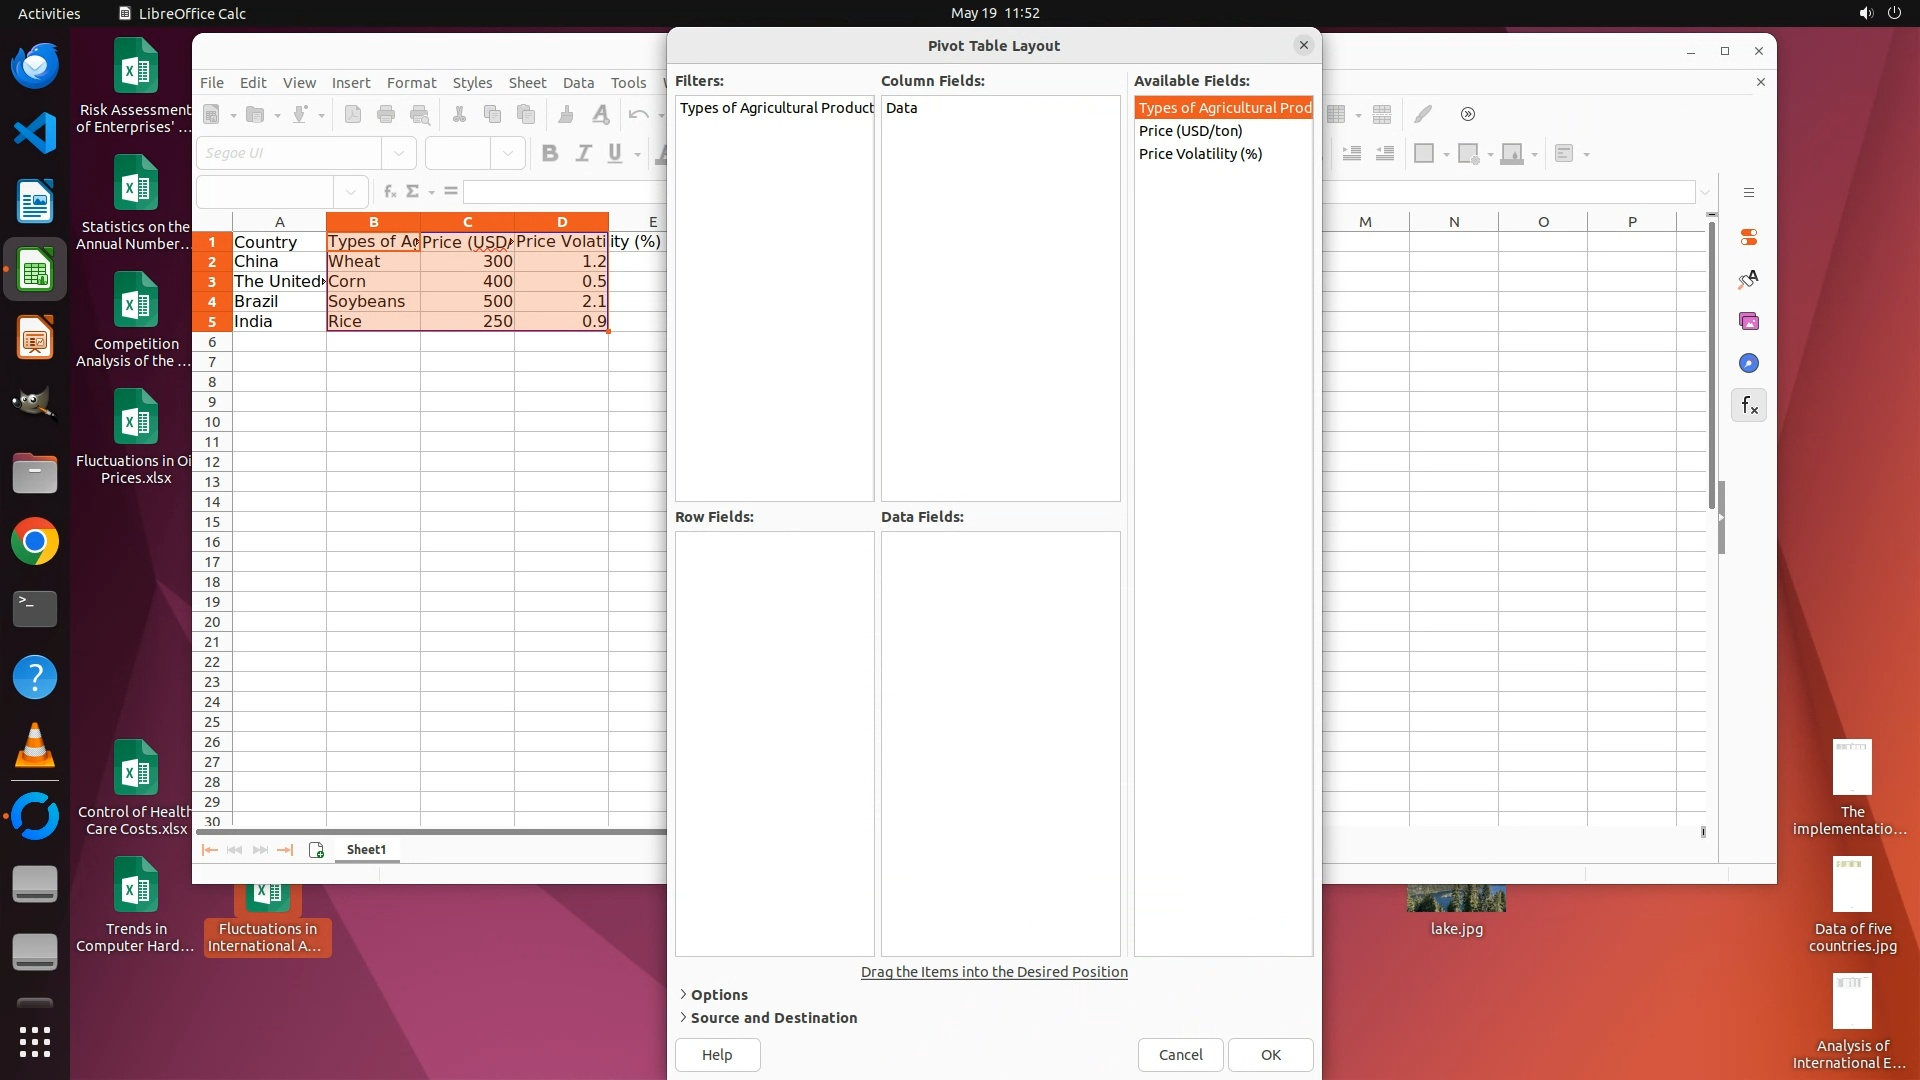Viewport: 1920px width, 1080px height.
Task: Open Google Chrome from the dock
Action: pyautogui.click(x=35, y=542)
